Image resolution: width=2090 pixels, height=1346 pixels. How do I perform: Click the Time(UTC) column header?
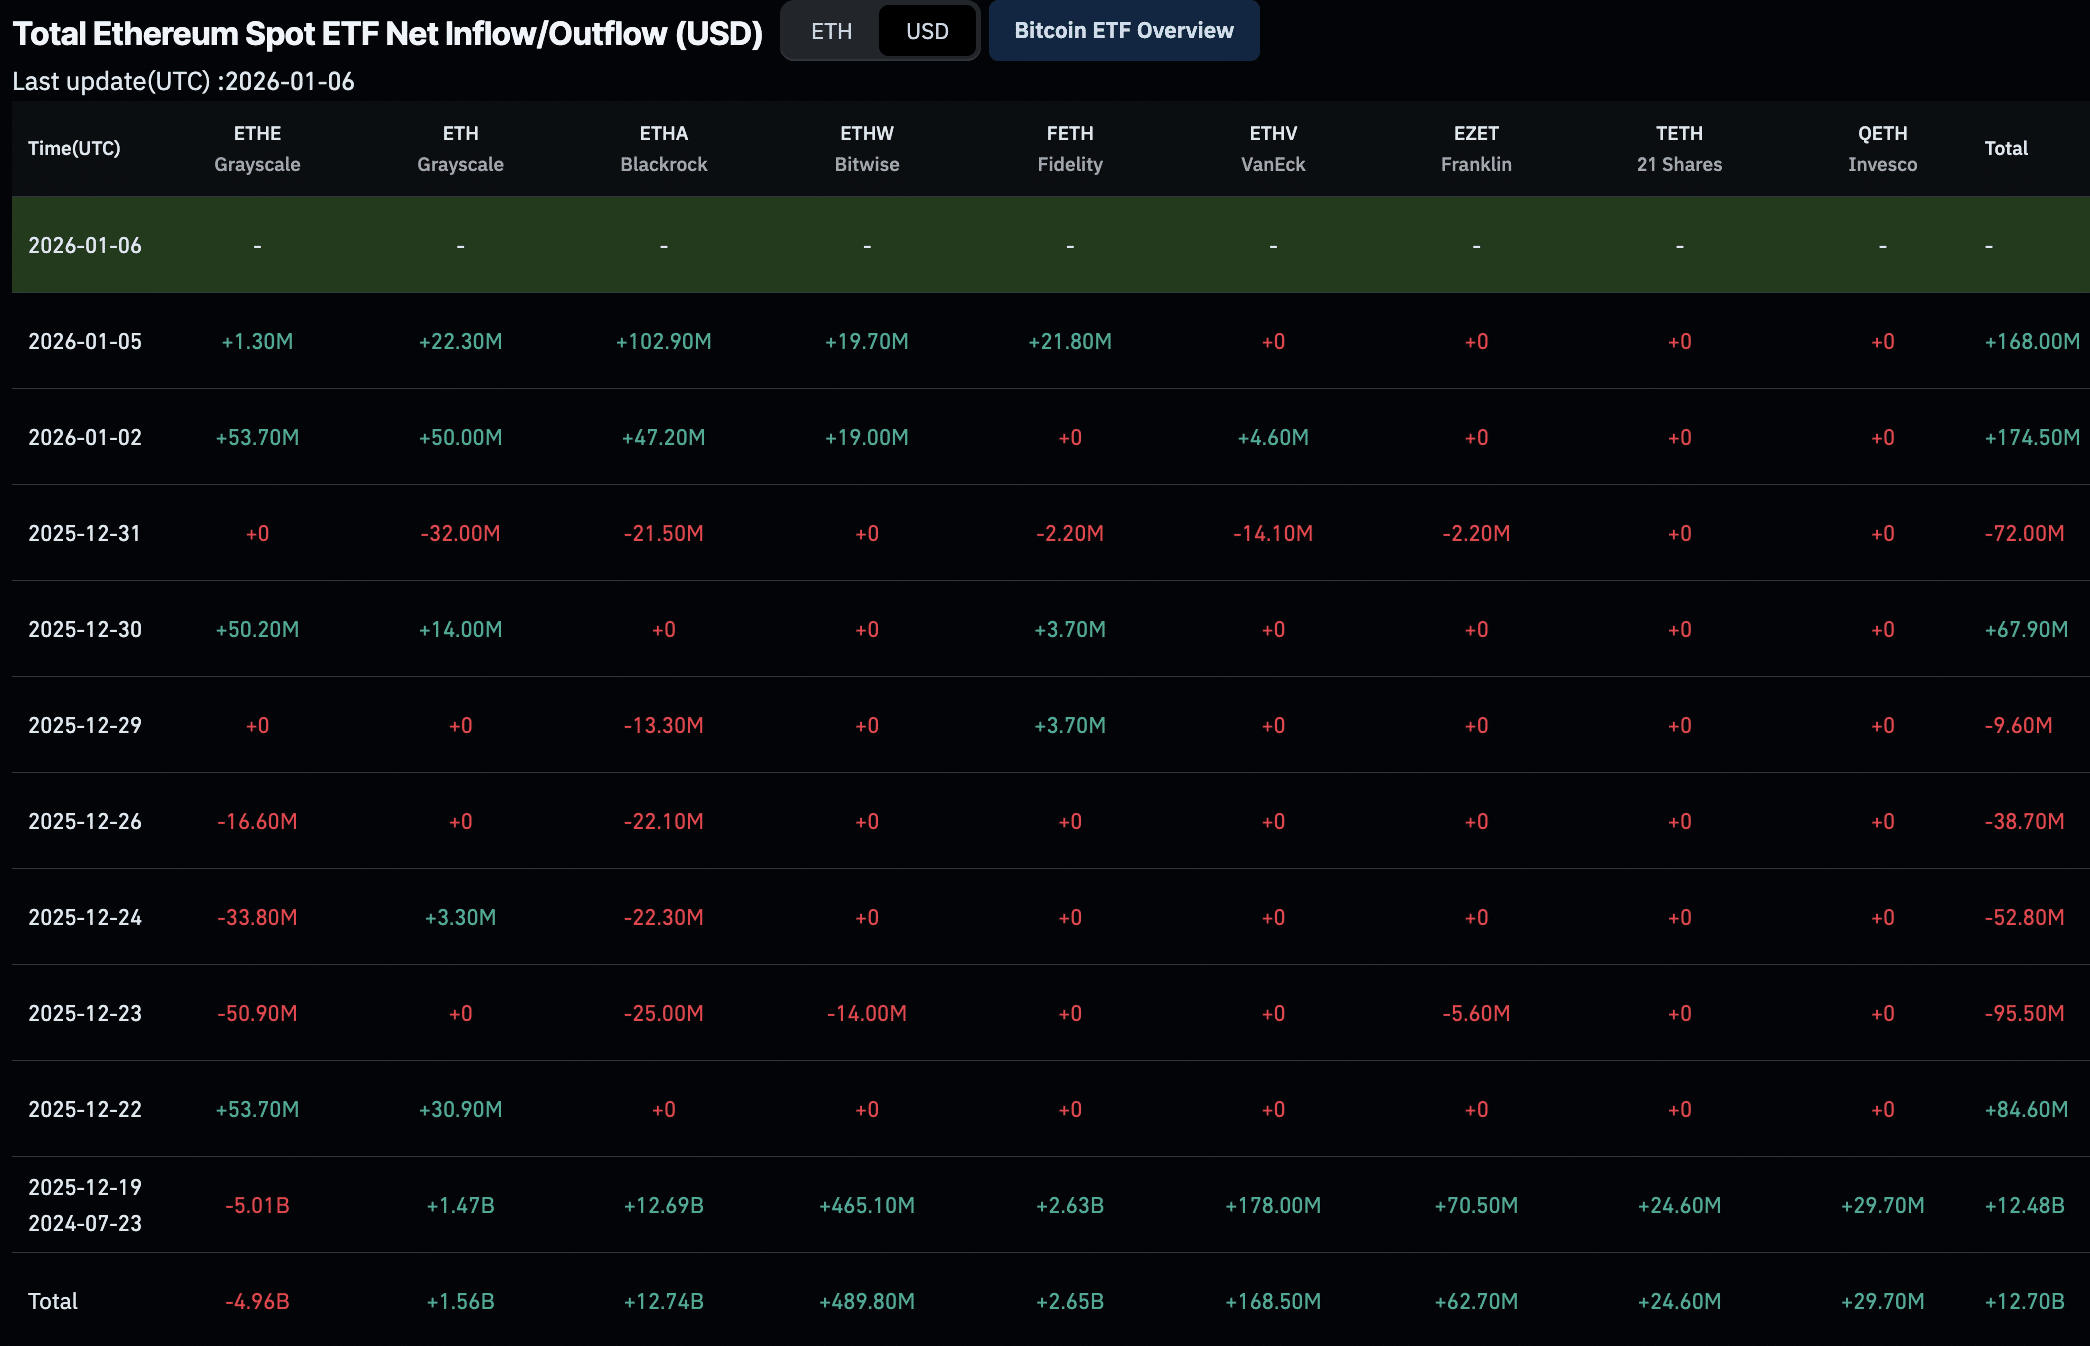[74, 148]
